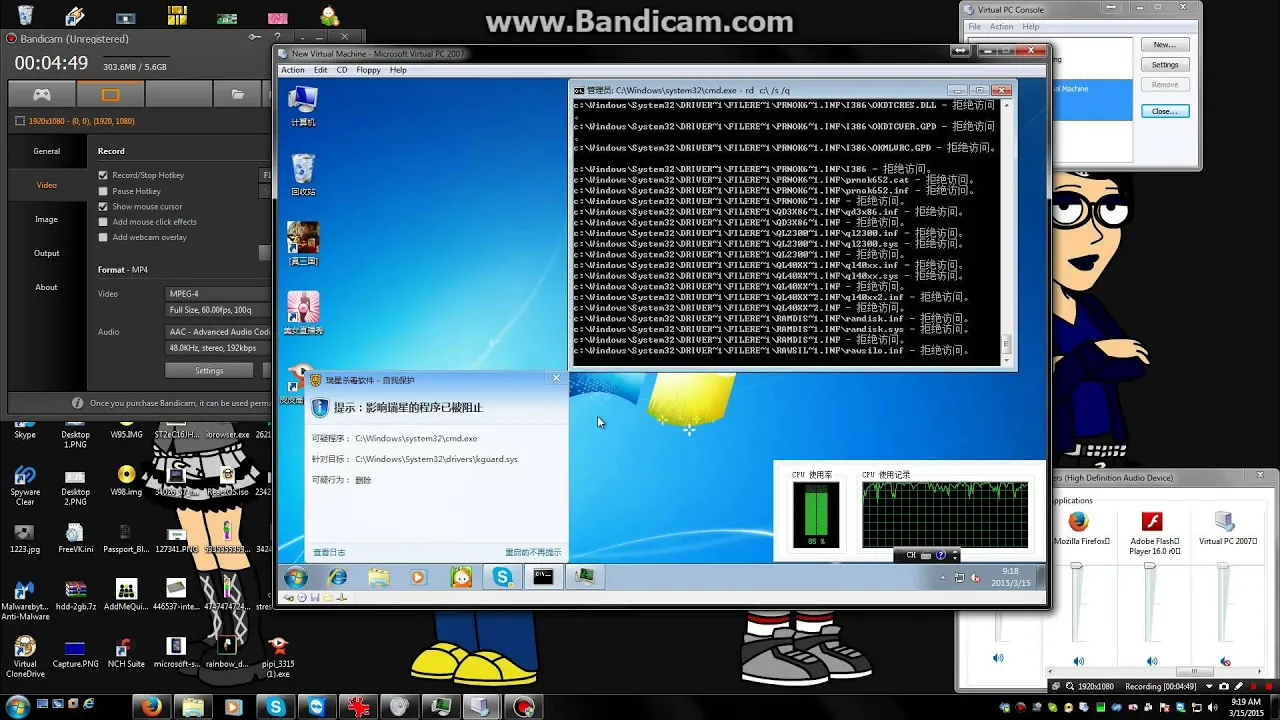This screenshot has width=1280, height=720.
Task: Click Internet Explorer in guest taskbar
Action: [338, 577]
